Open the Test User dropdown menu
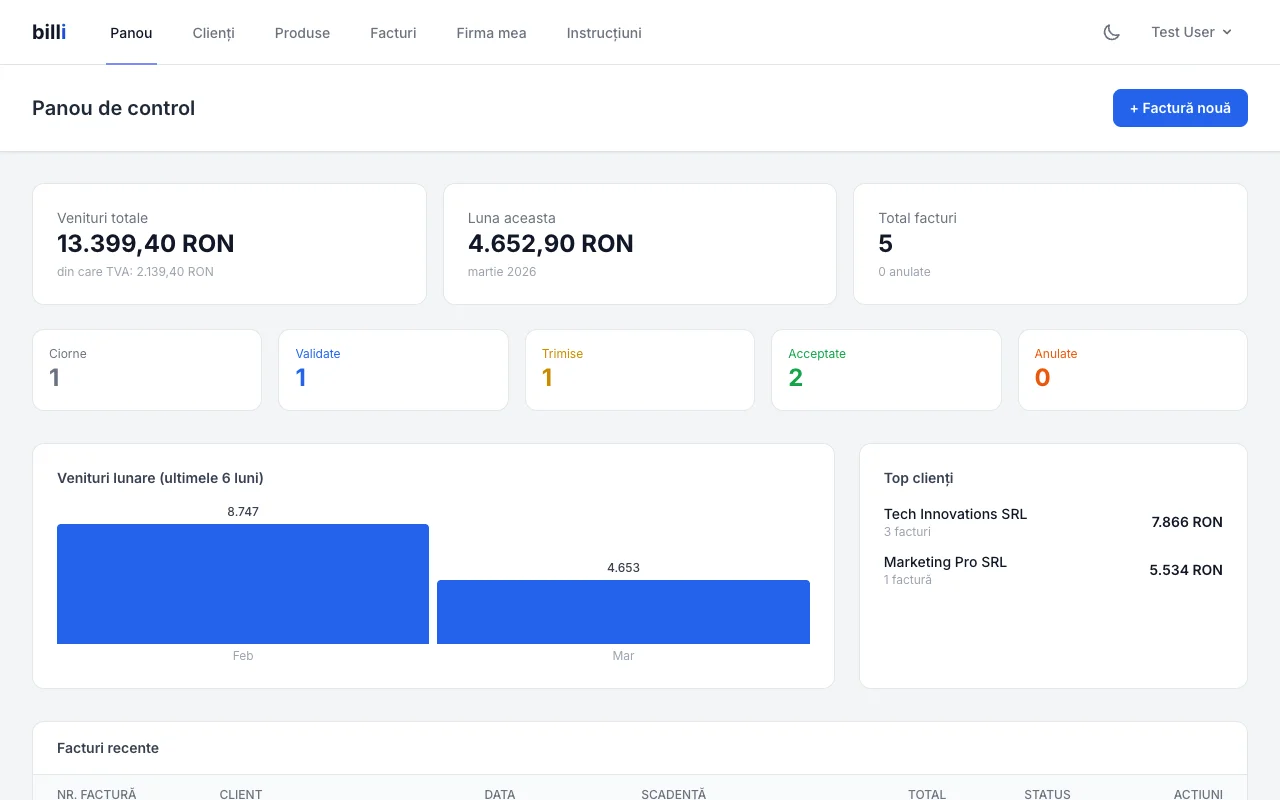Viewport: 1280px width, 800px height. [1191, 32]
